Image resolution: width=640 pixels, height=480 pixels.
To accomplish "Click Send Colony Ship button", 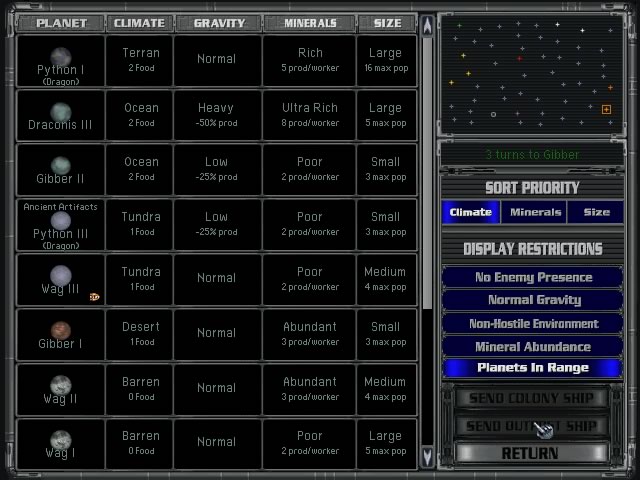I will (531, 398).
